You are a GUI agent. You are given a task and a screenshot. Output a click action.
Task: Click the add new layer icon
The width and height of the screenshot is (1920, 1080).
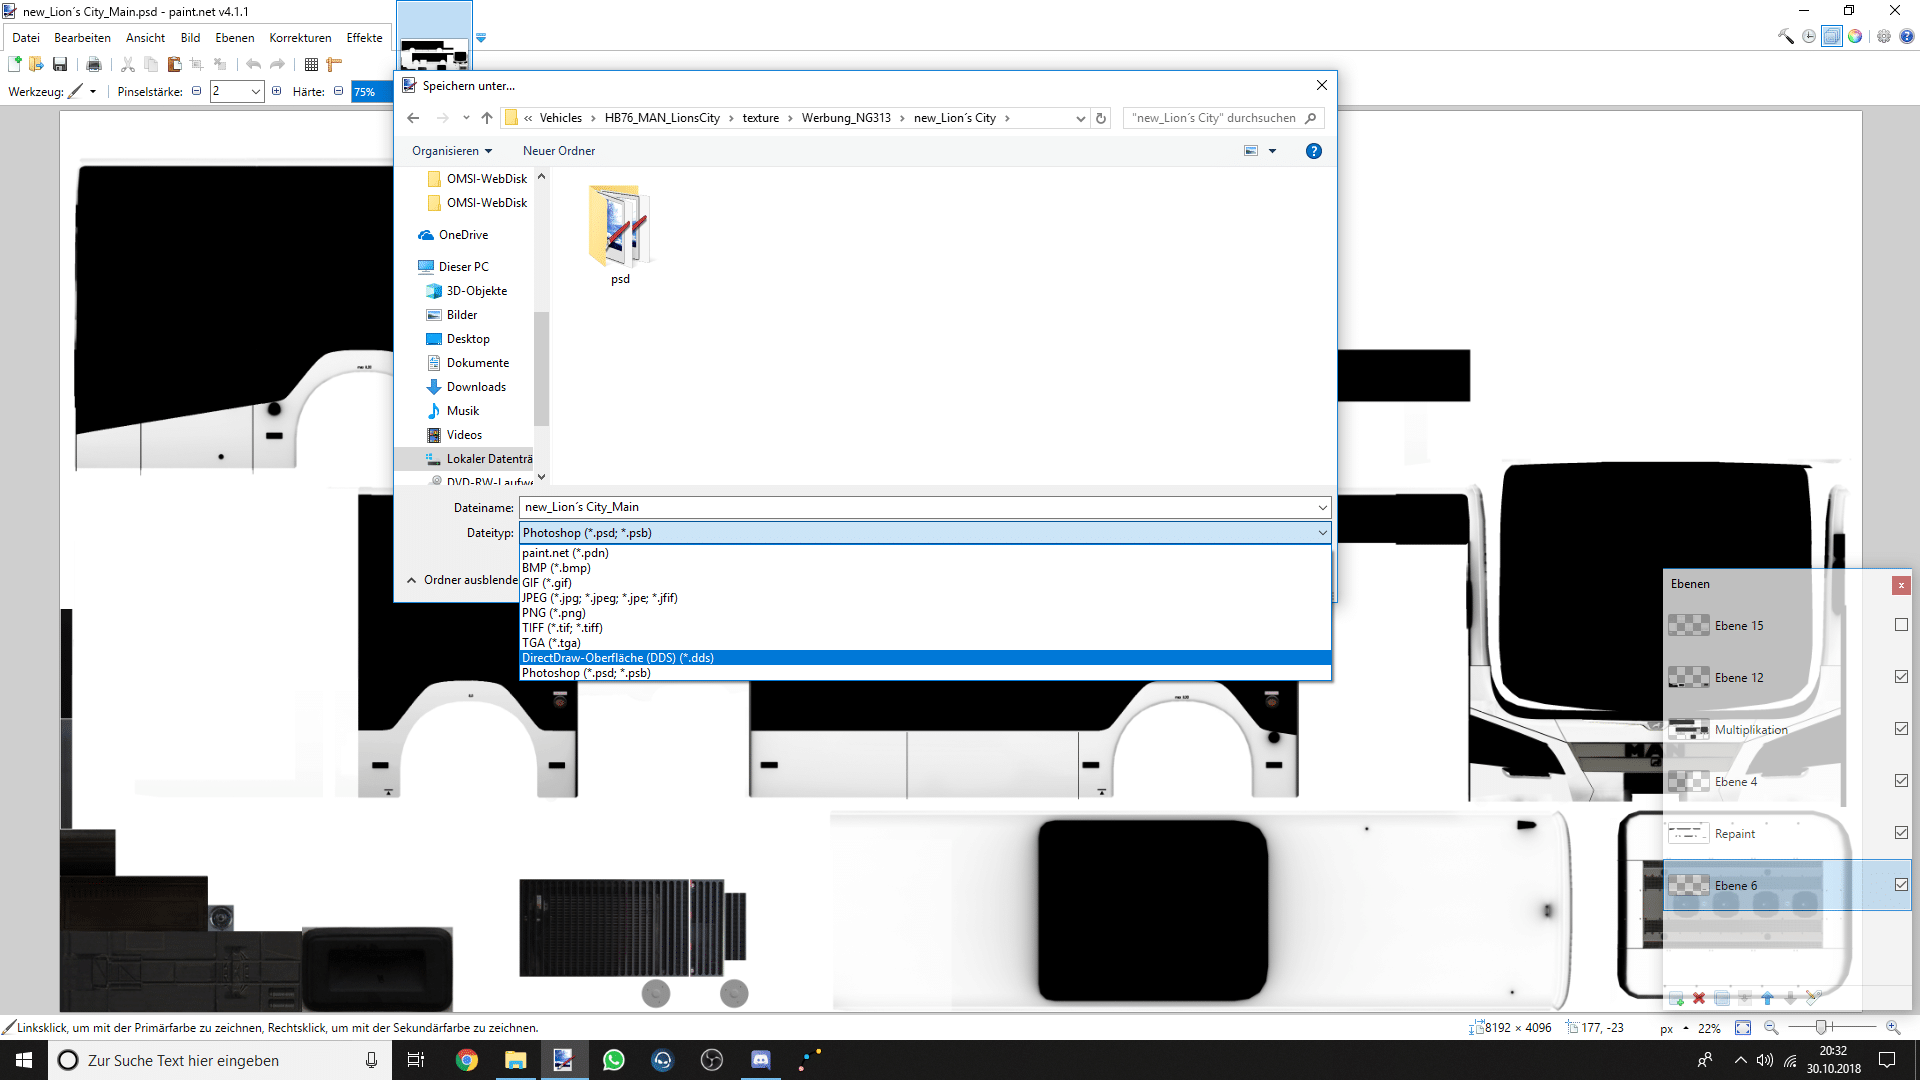tap(1676, 998)
